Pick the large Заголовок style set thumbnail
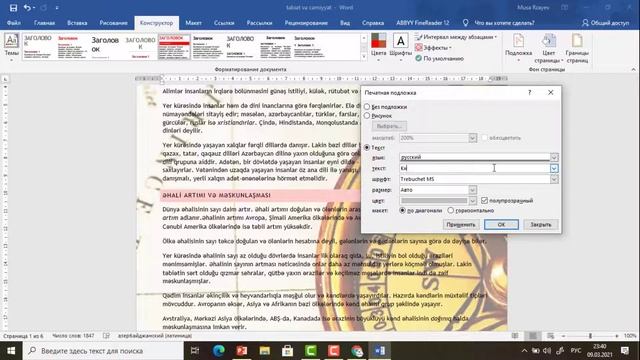640x360 pixels. point(105,47)
